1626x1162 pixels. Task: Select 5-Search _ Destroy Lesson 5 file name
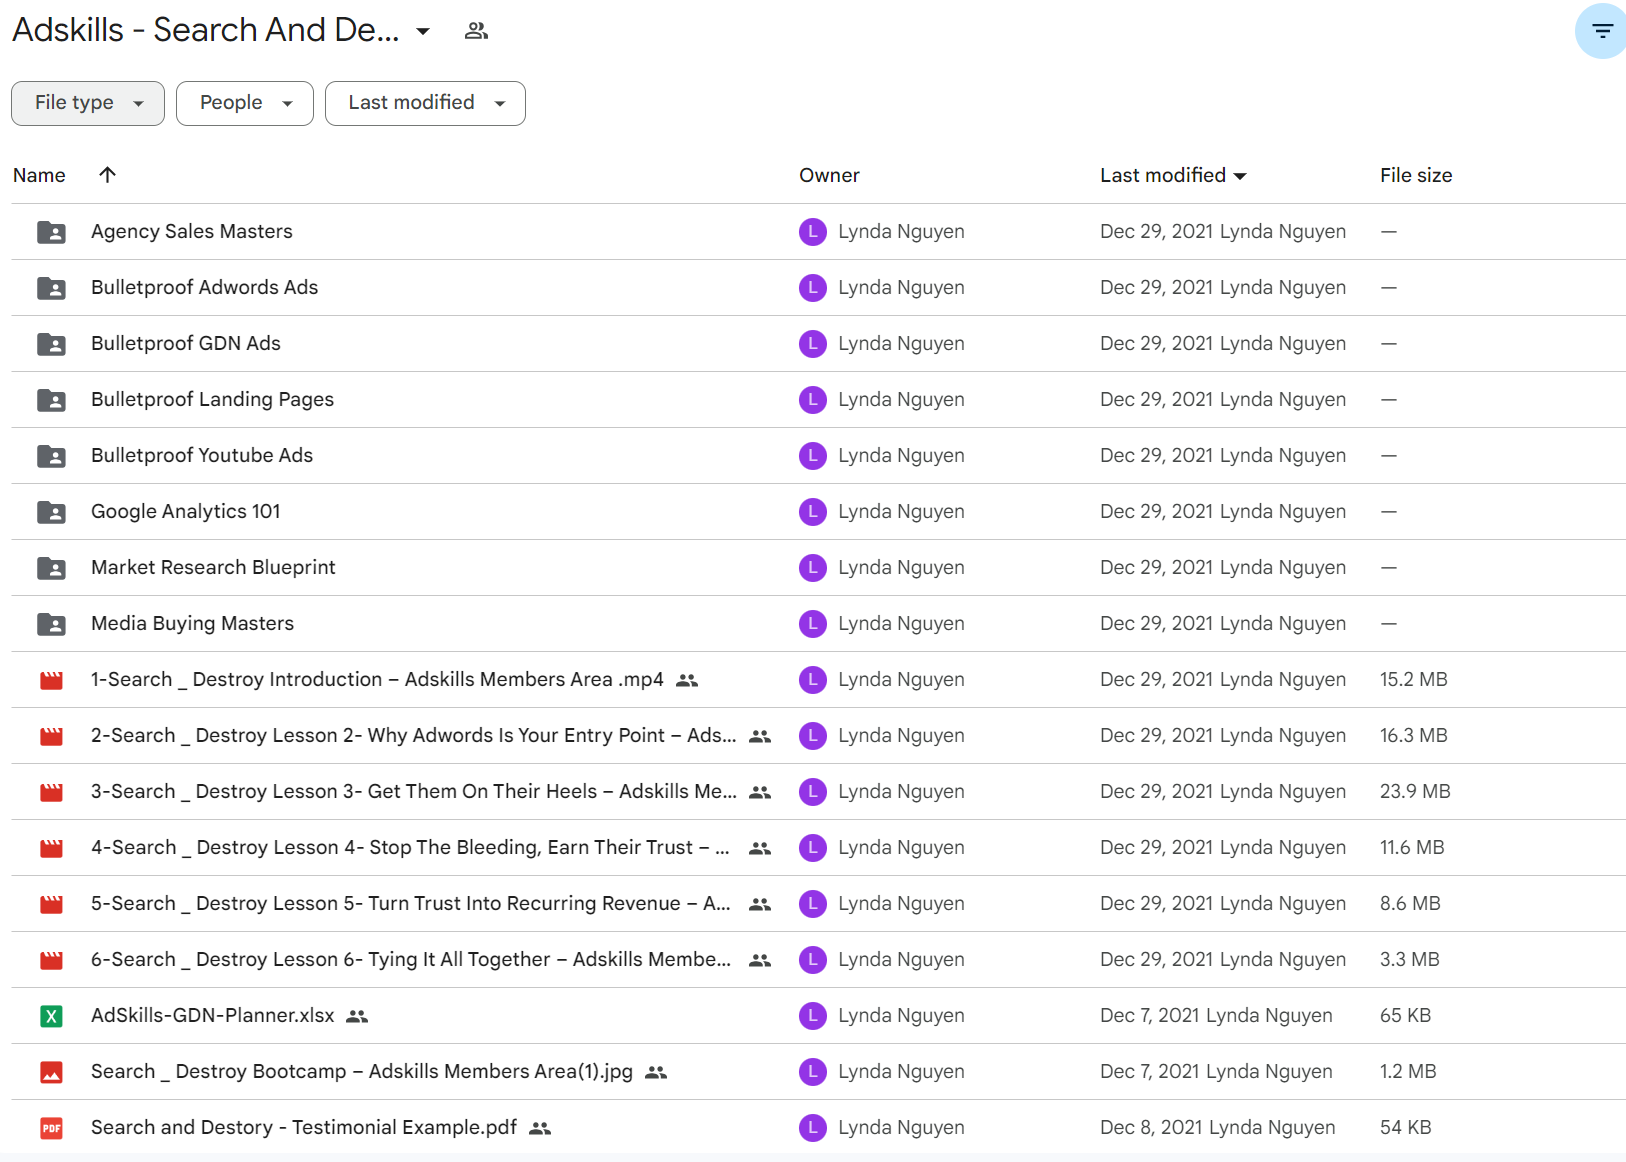(411, 904)
